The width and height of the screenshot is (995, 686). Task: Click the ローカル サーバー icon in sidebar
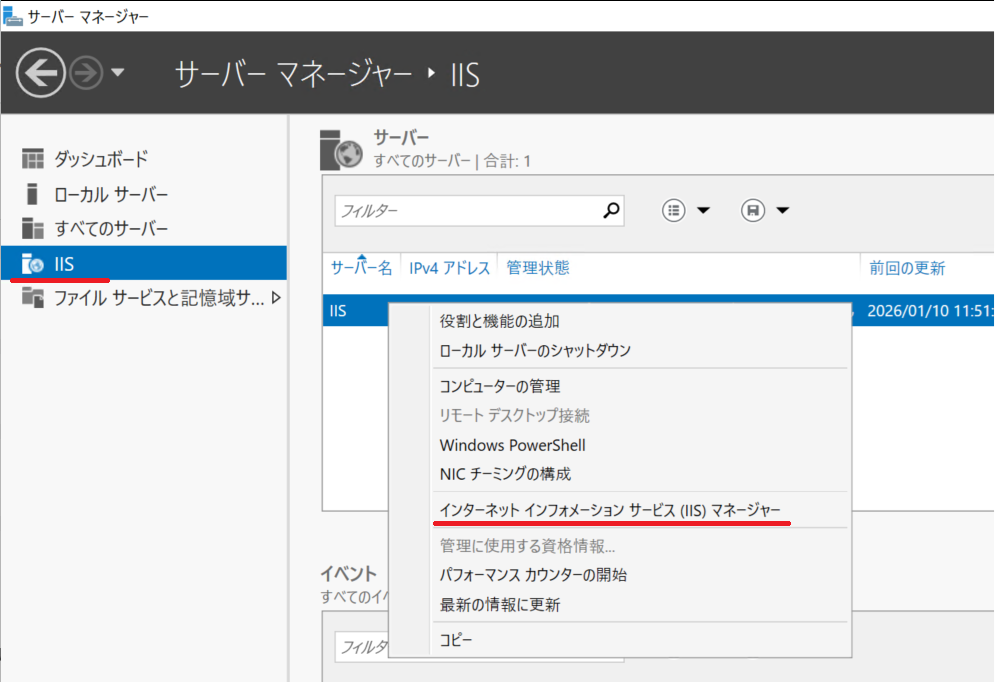32,194
